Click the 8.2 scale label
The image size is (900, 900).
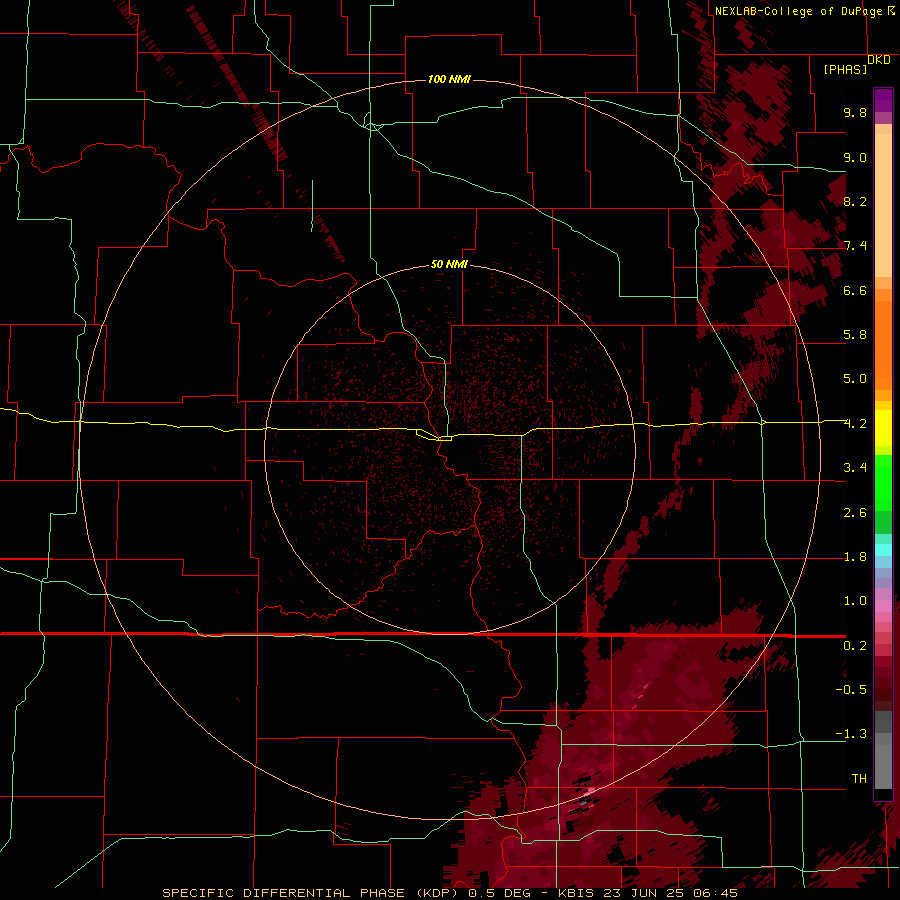tap(855, 201)
